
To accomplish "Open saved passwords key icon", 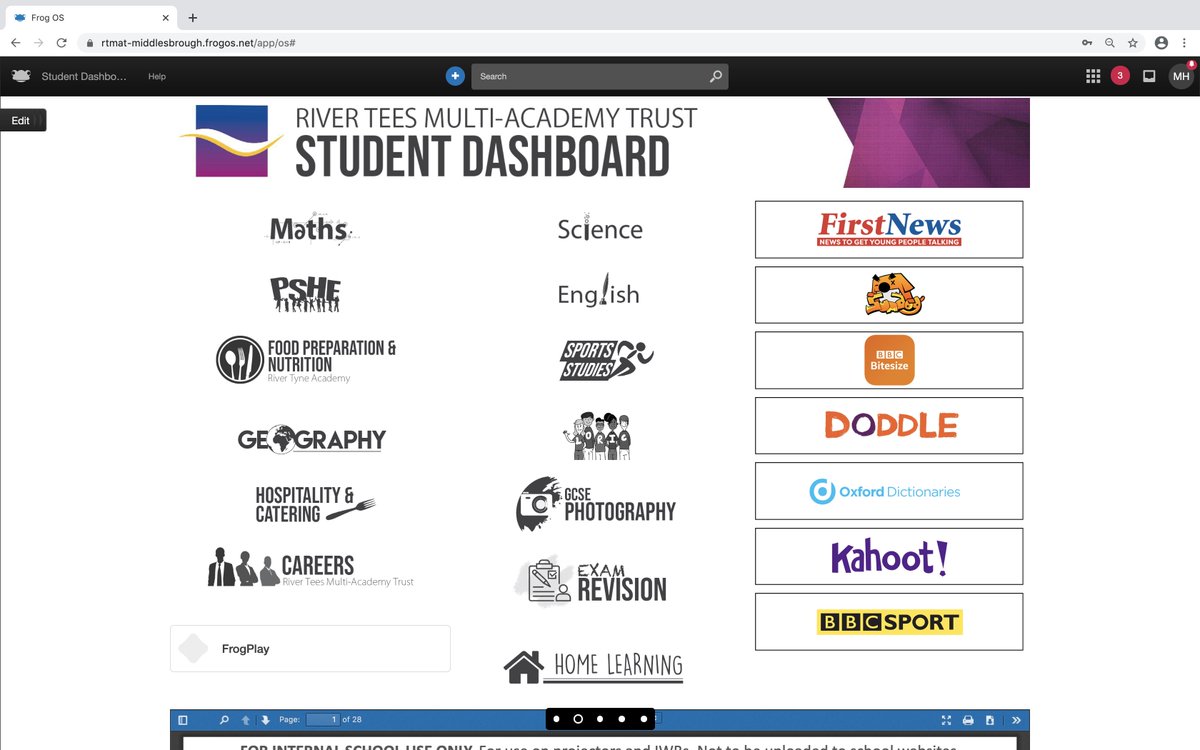I will click(1087, 43).
